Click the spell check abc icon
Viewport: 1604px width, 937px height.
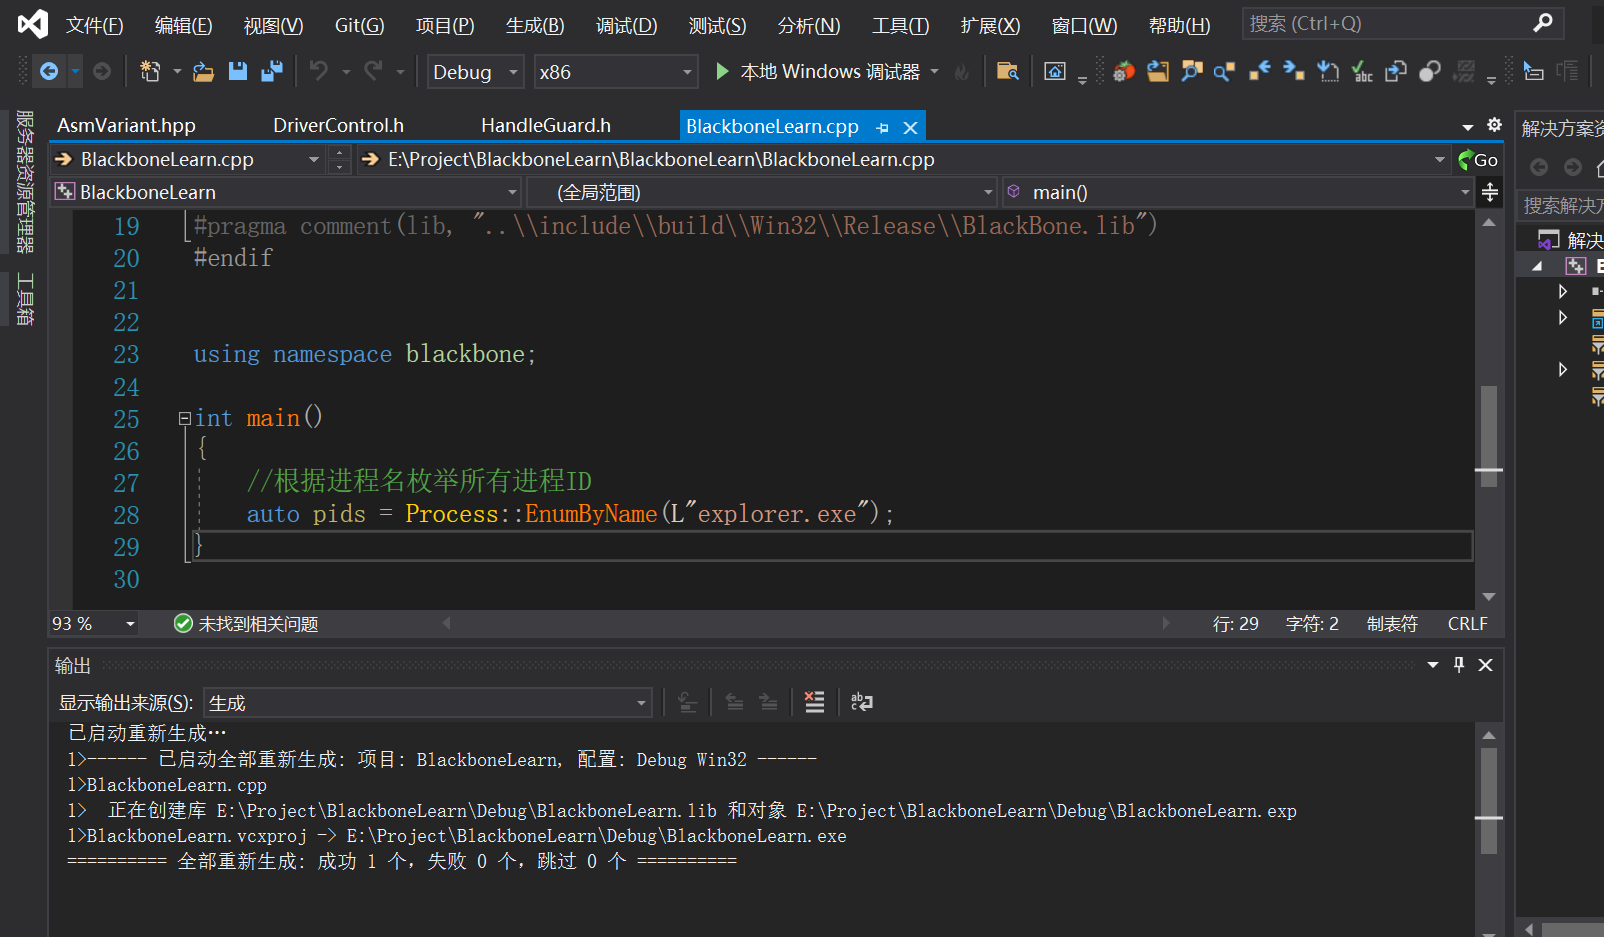(1361, 71)
